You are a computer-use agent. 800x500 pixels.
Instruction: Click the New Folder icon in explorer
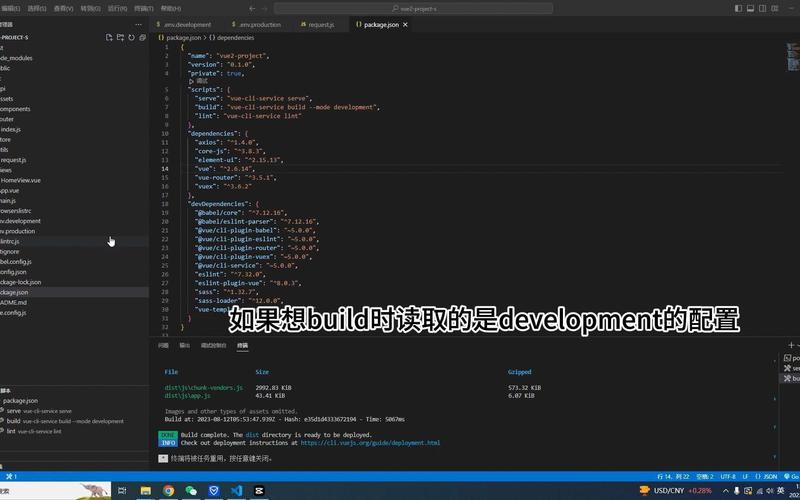120,37
